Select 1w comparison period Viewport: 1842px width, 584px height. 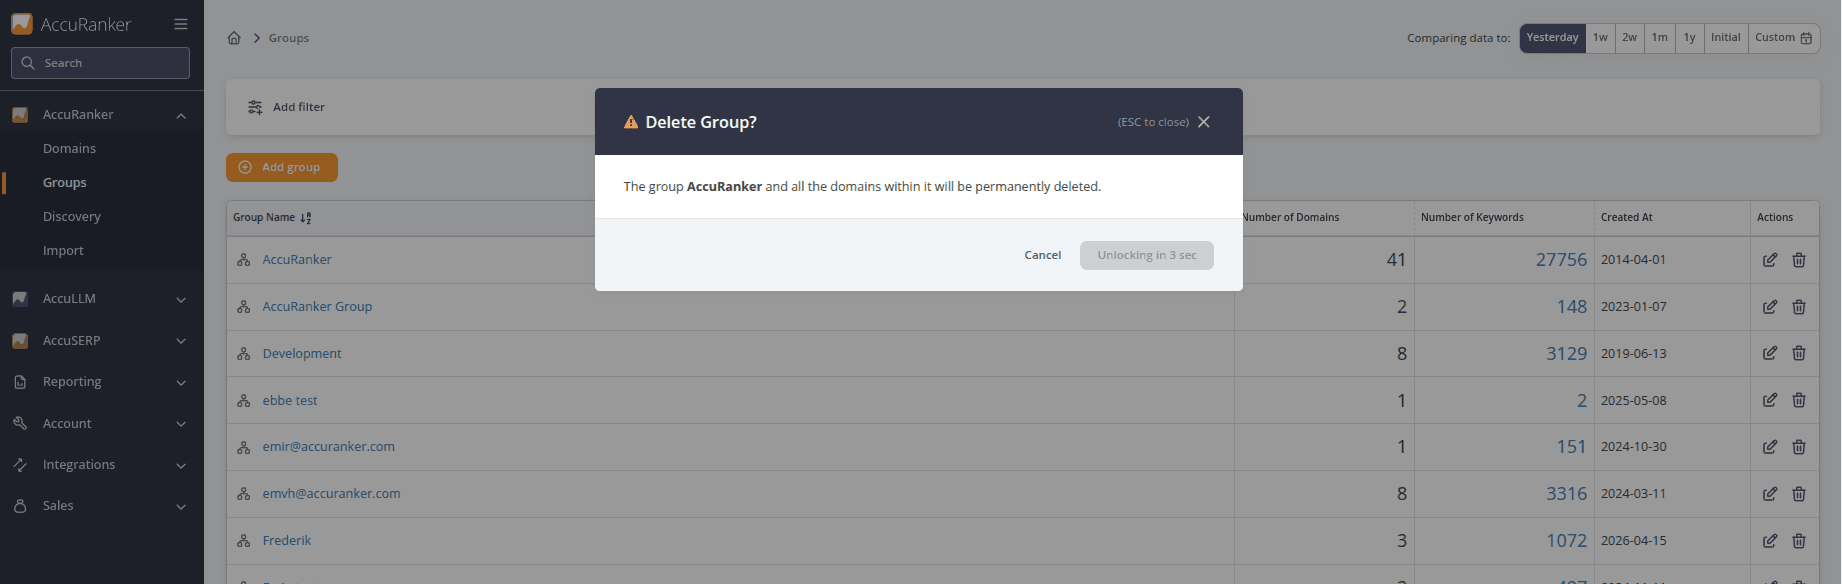(x=1600, y=38)
